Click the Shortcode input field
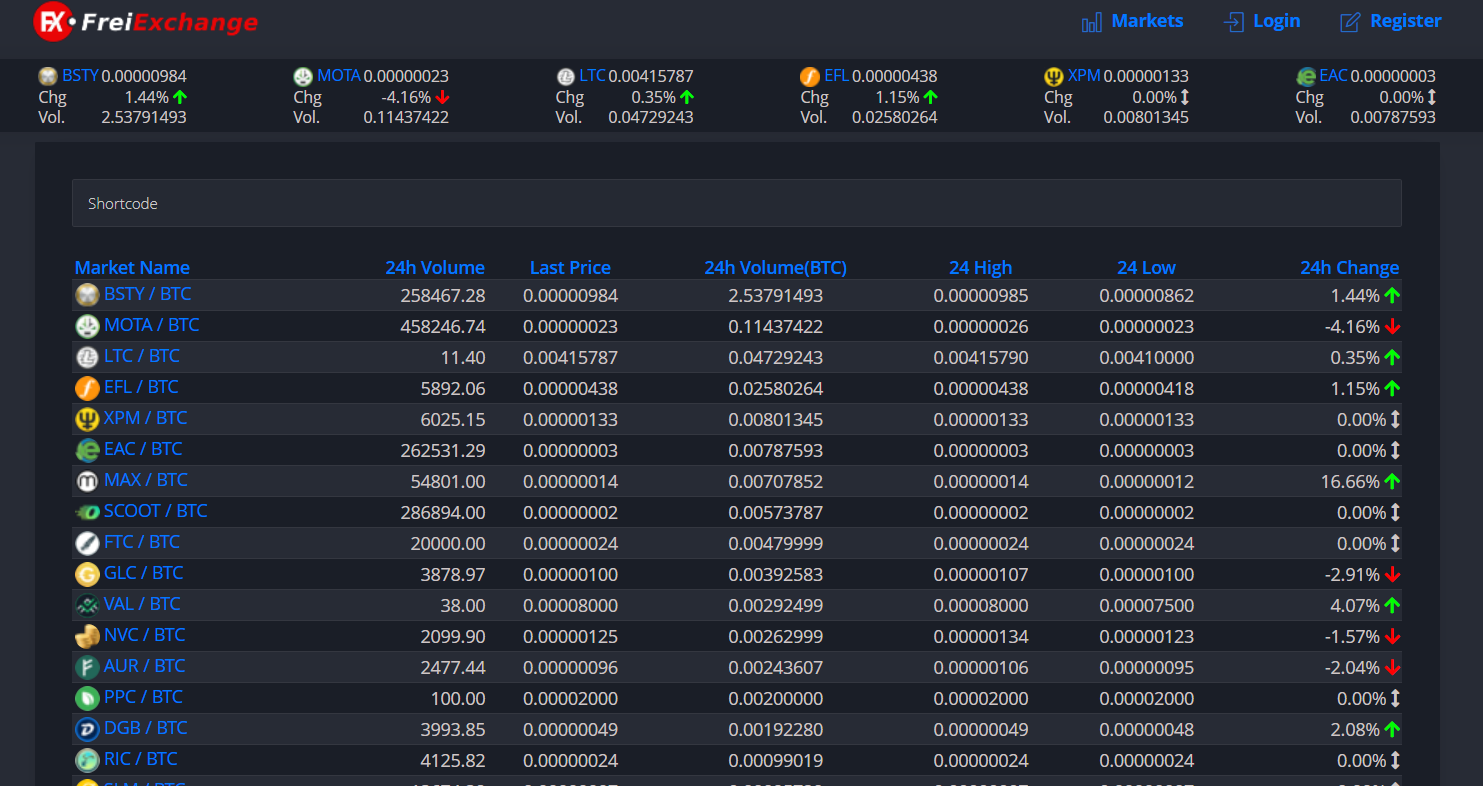 pyautogui.click(x=736, y=203)
